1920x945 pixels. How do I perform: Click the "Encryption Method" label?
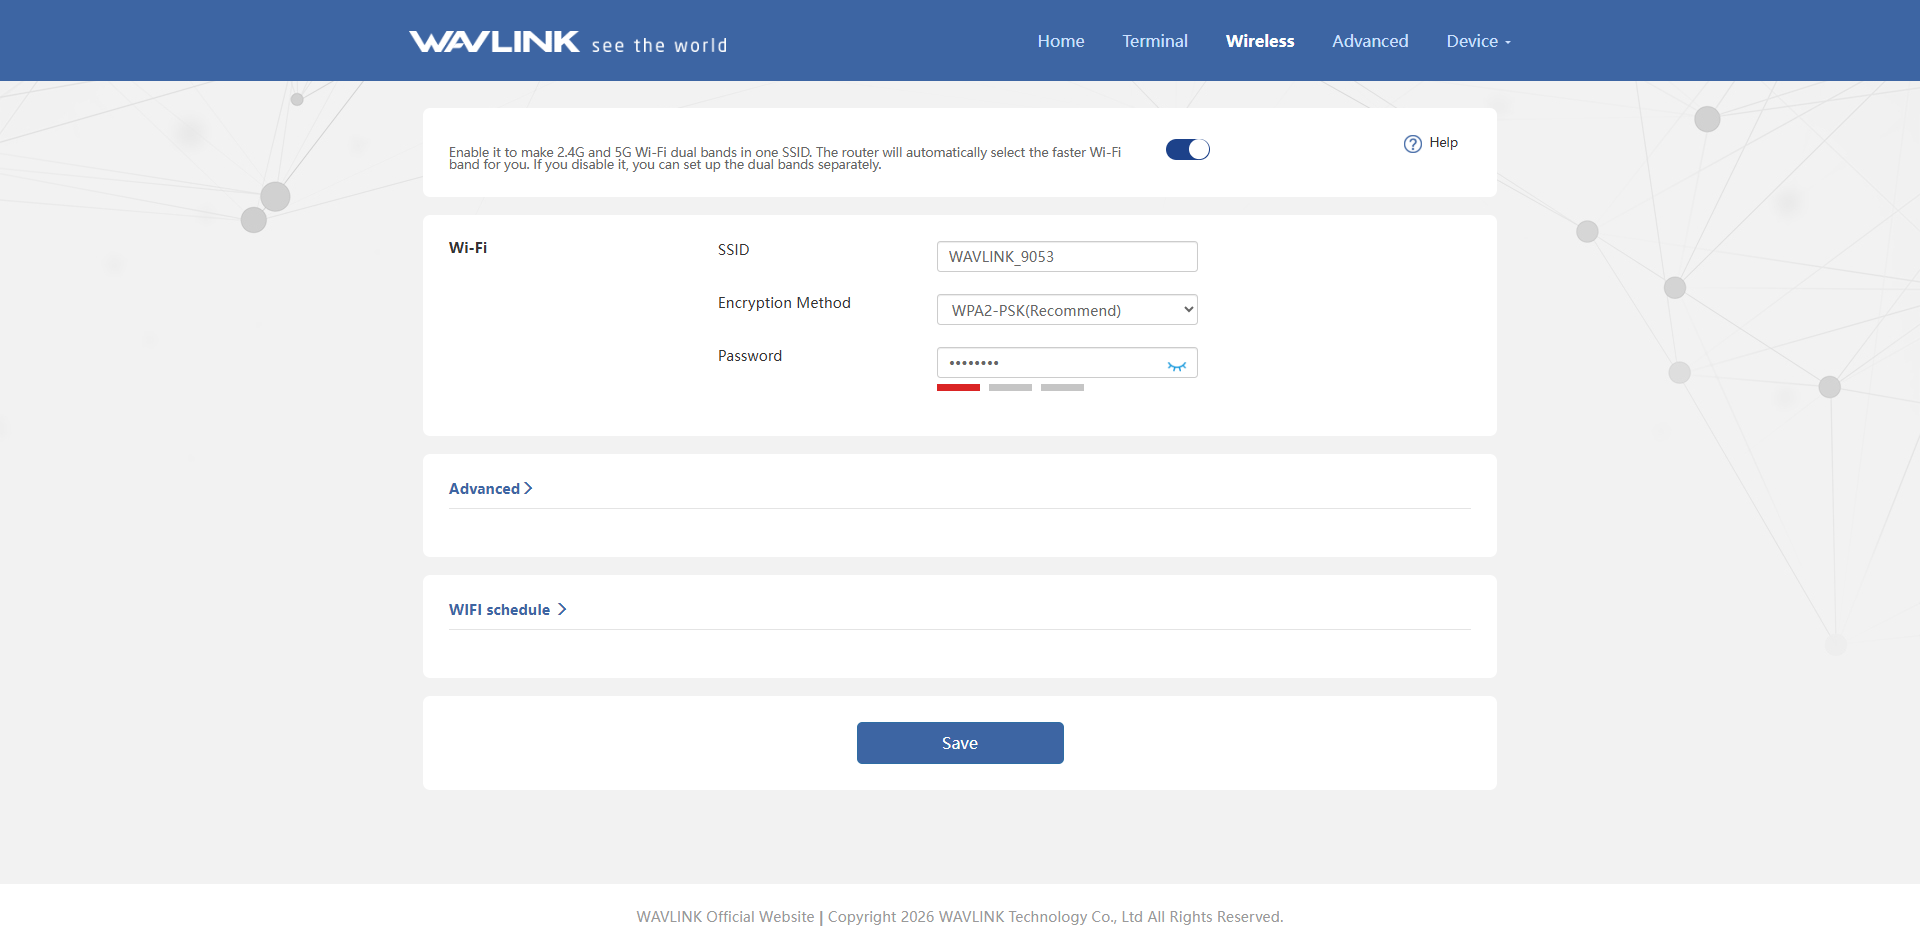click(x=784, y=303)
